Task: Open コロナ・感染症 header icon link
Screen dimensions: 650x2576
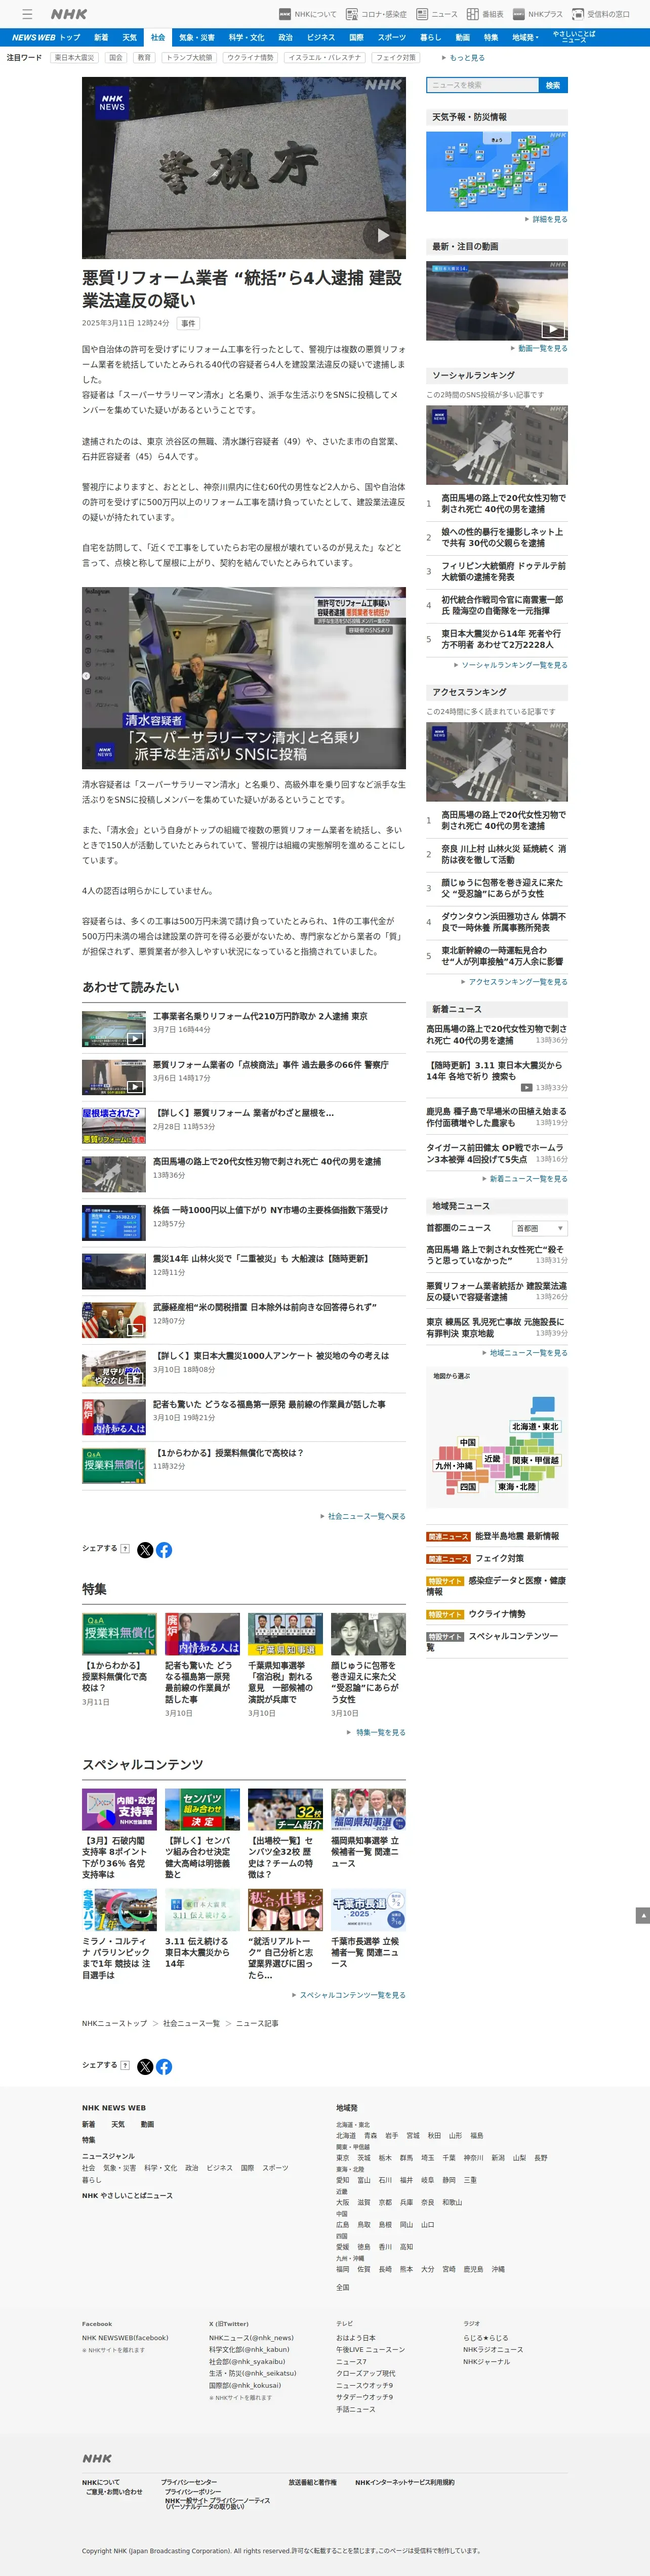Action: 376,14
